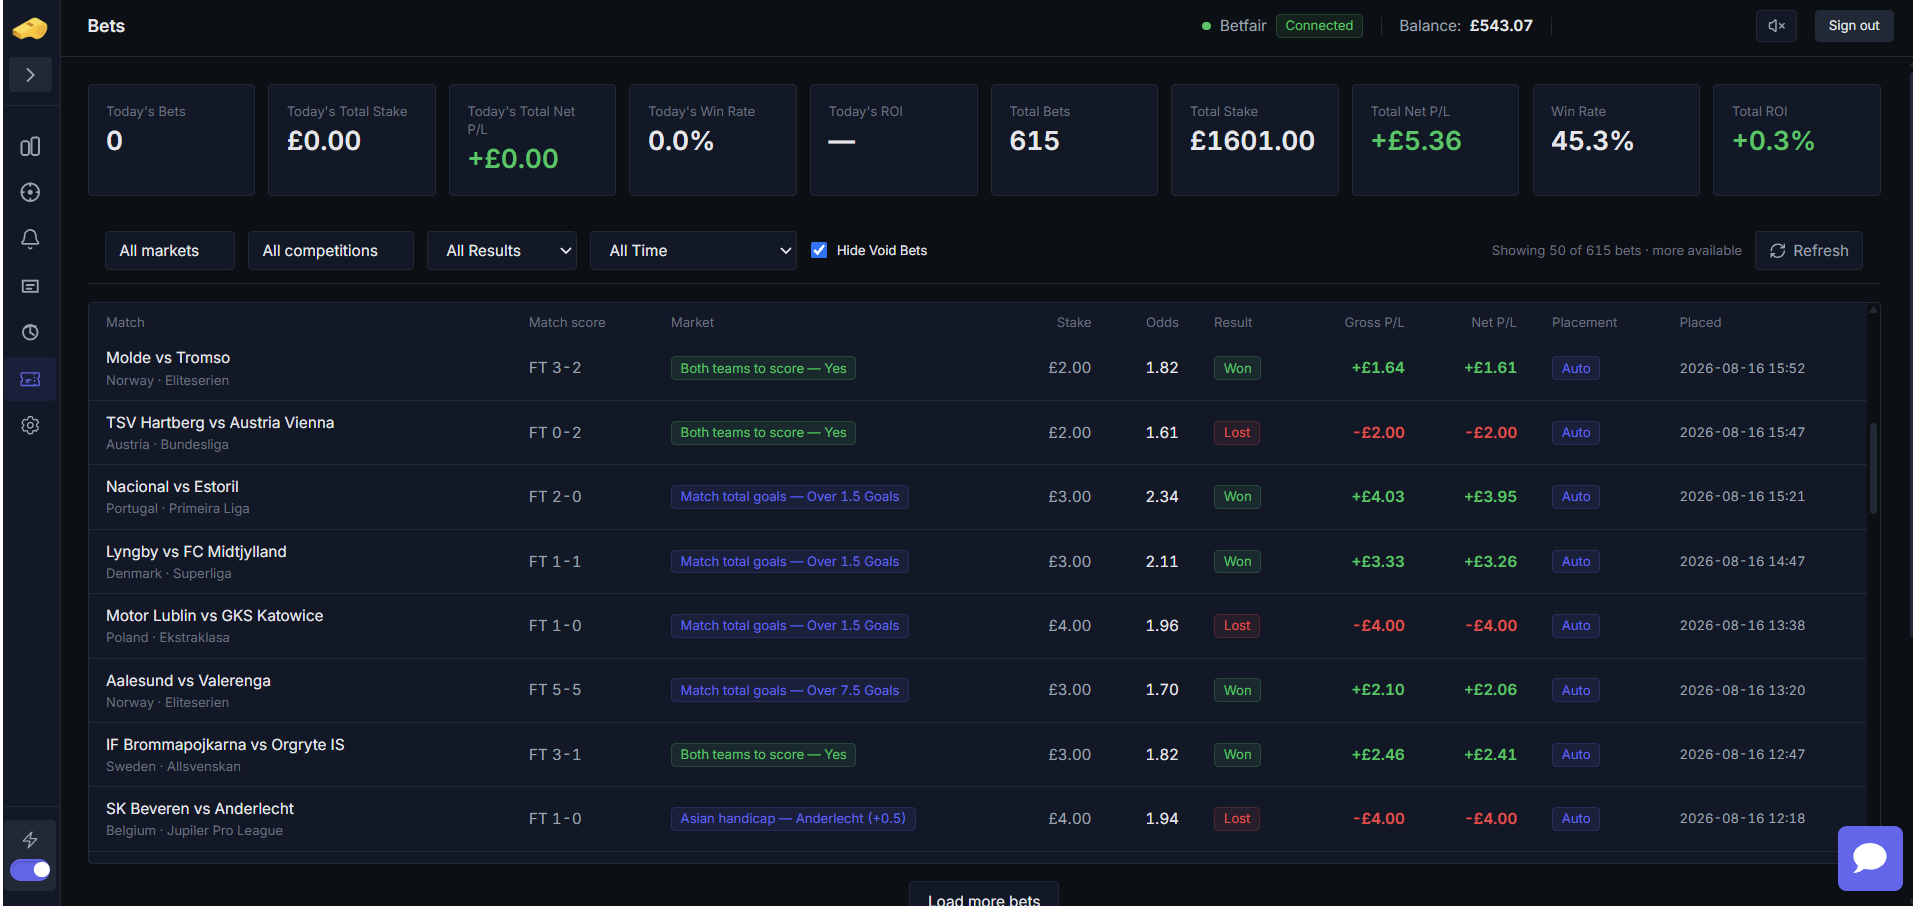The height and width of the screenshot is (907, 1917).
Task: Expand the sidebar with the chevron arrow
Action: tap(30, 75)
